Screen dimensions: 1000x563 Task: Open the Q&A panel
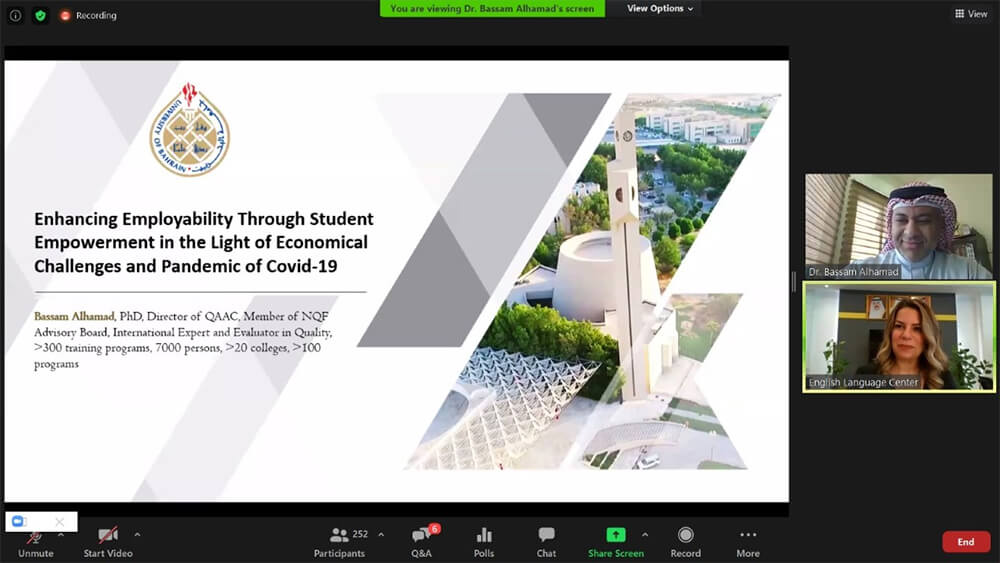pos(421,541)
